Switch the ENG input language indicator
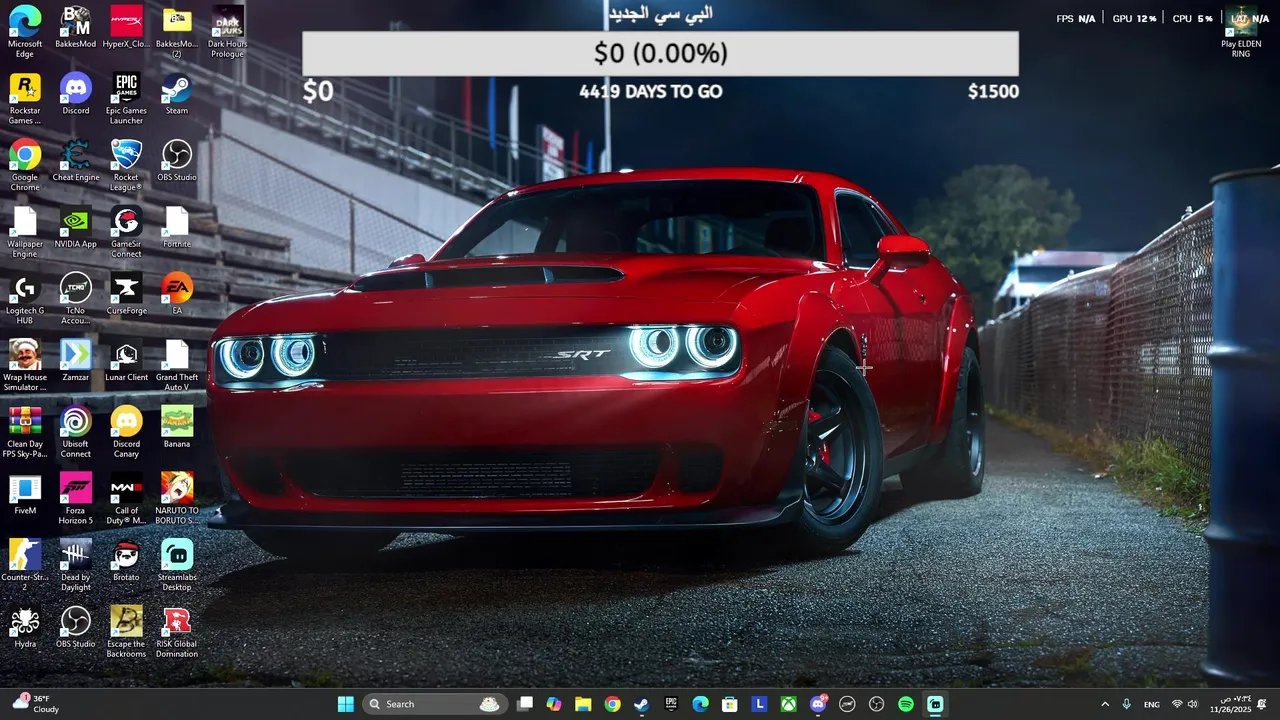This screenshot has height=720, width=1280. click(1152, 704)
